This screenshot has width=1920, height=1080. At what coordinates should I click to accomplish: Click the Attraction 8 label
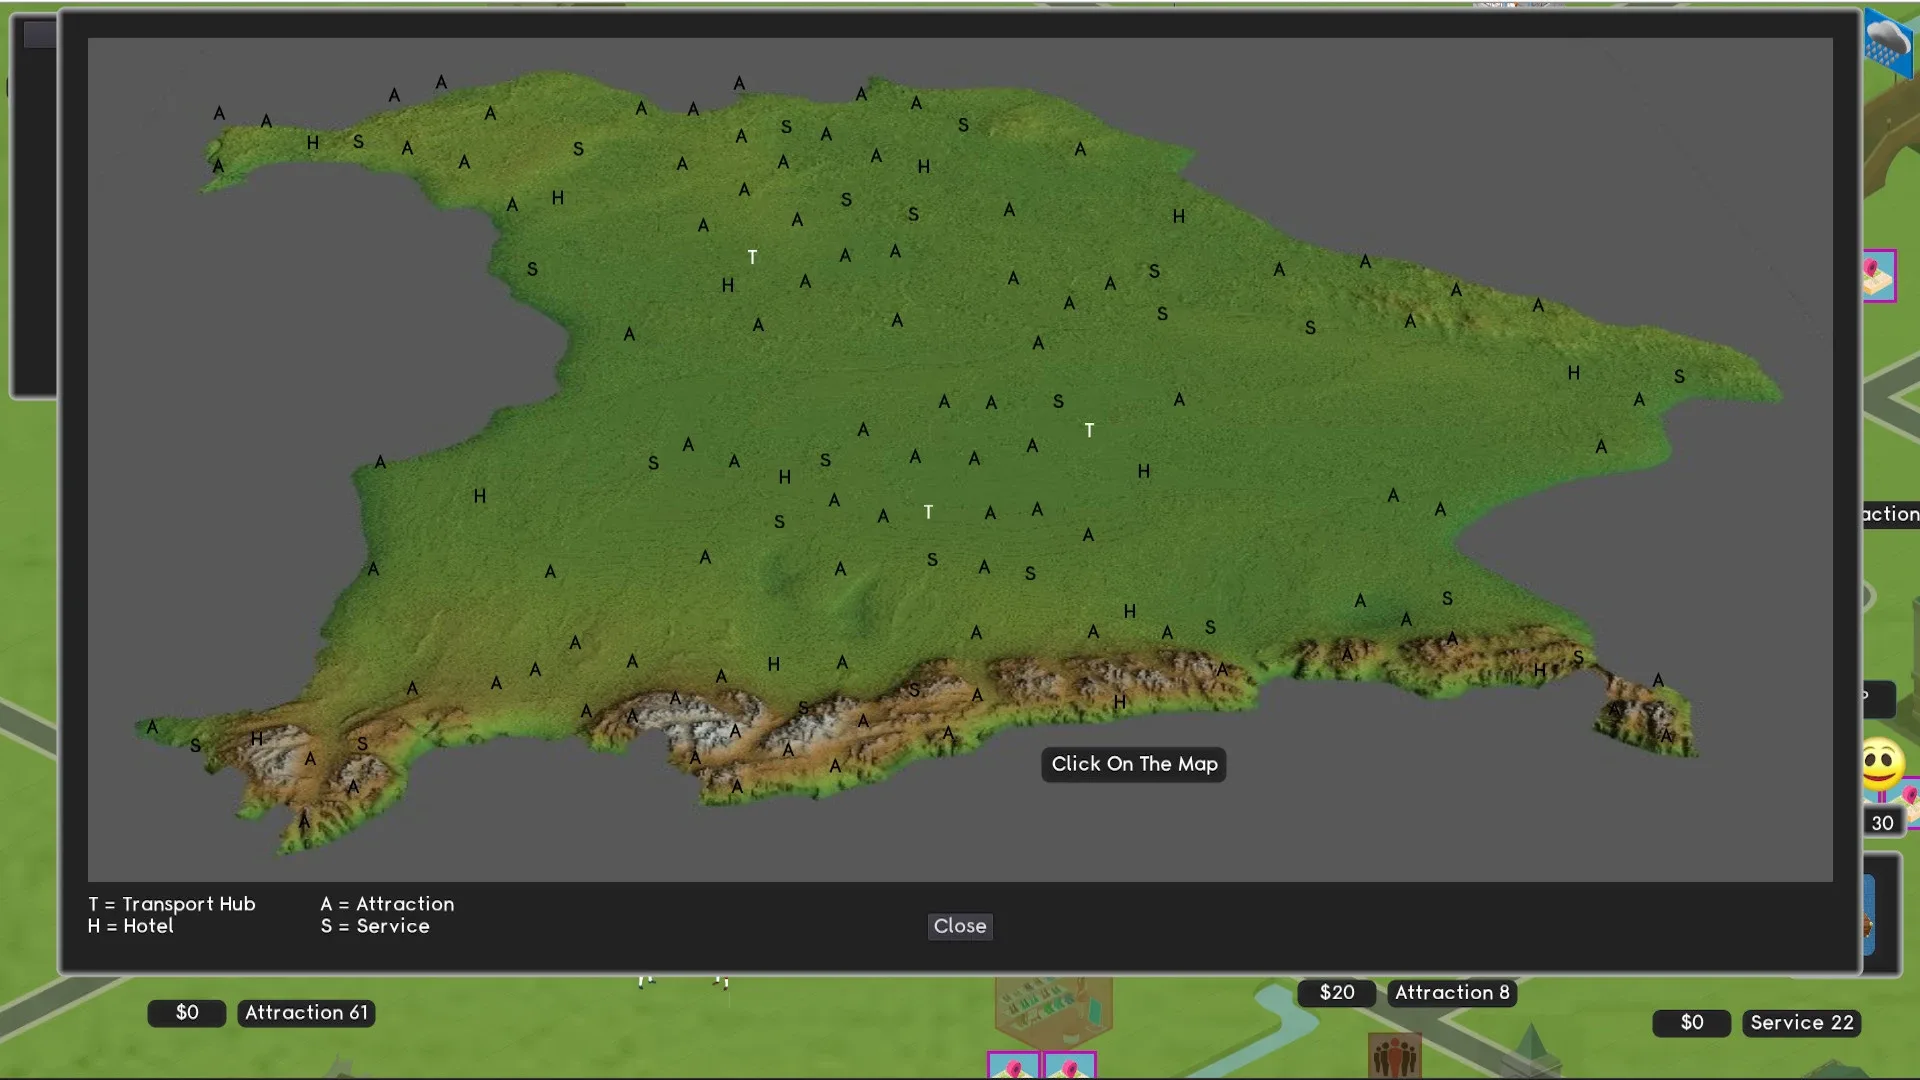pos(1451,993)
